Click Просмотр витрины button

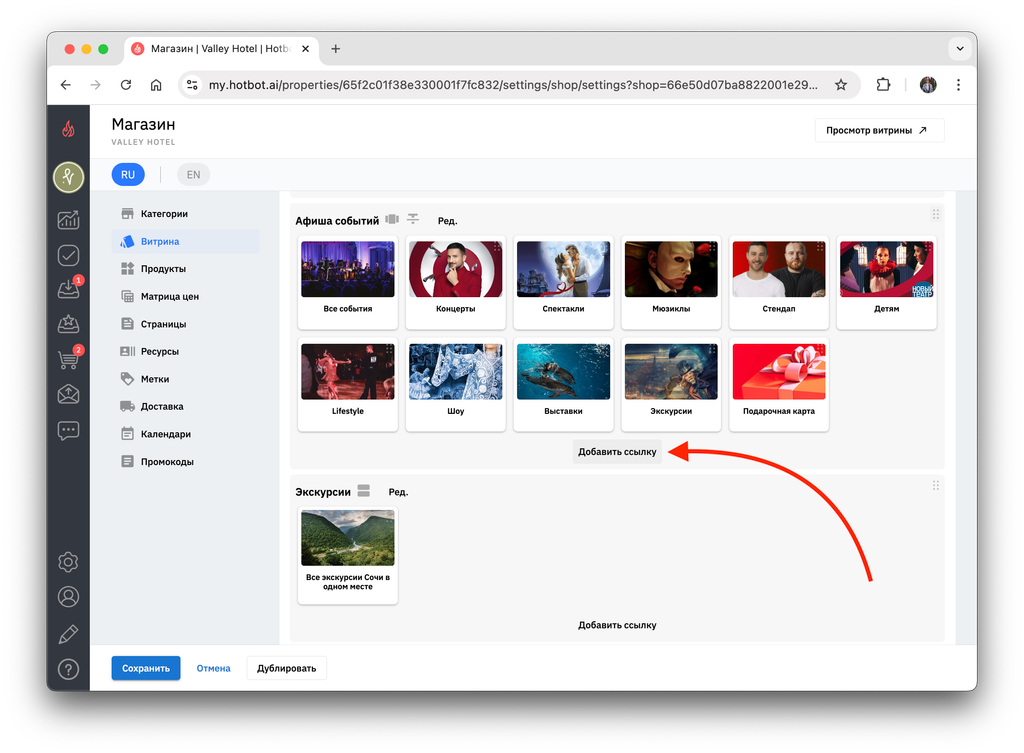click(x=879, y=130)
